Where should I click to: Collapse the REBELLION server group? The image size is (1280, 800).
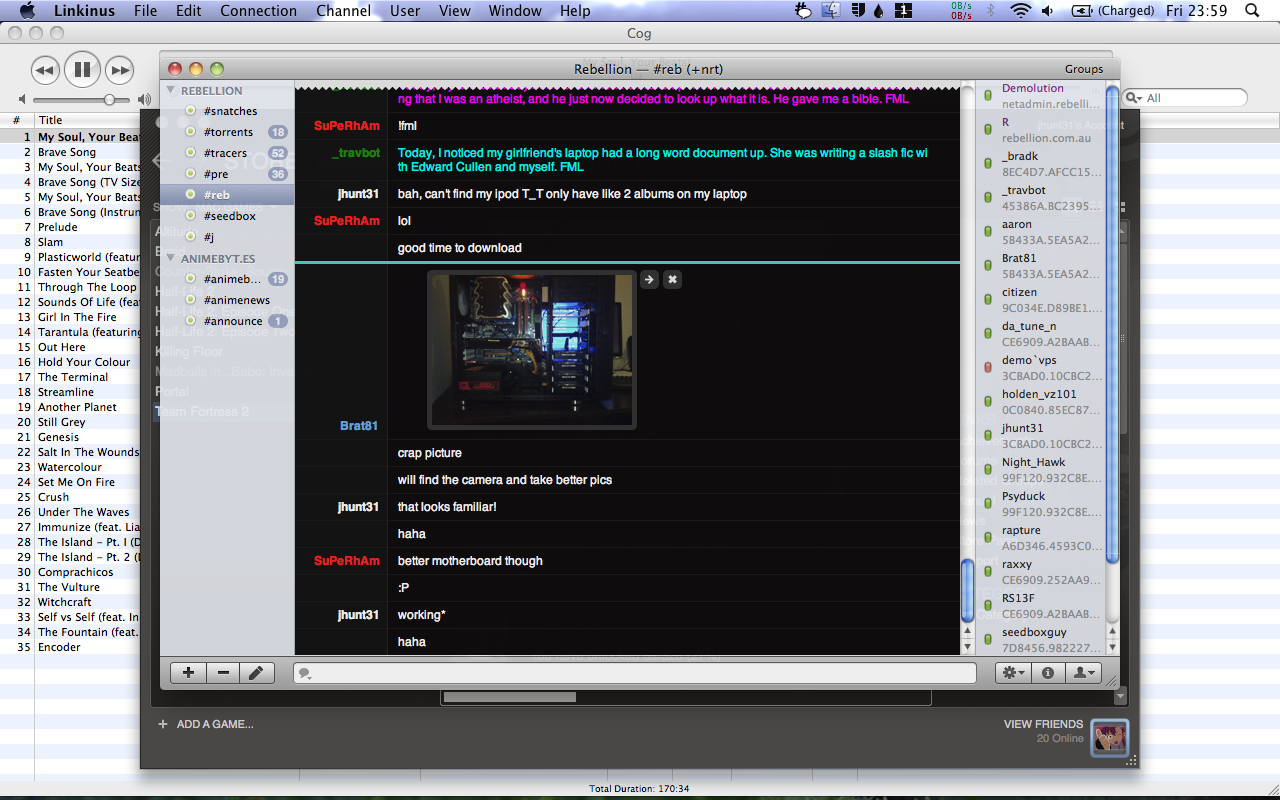pyautogui.click(x=170, y=90)
